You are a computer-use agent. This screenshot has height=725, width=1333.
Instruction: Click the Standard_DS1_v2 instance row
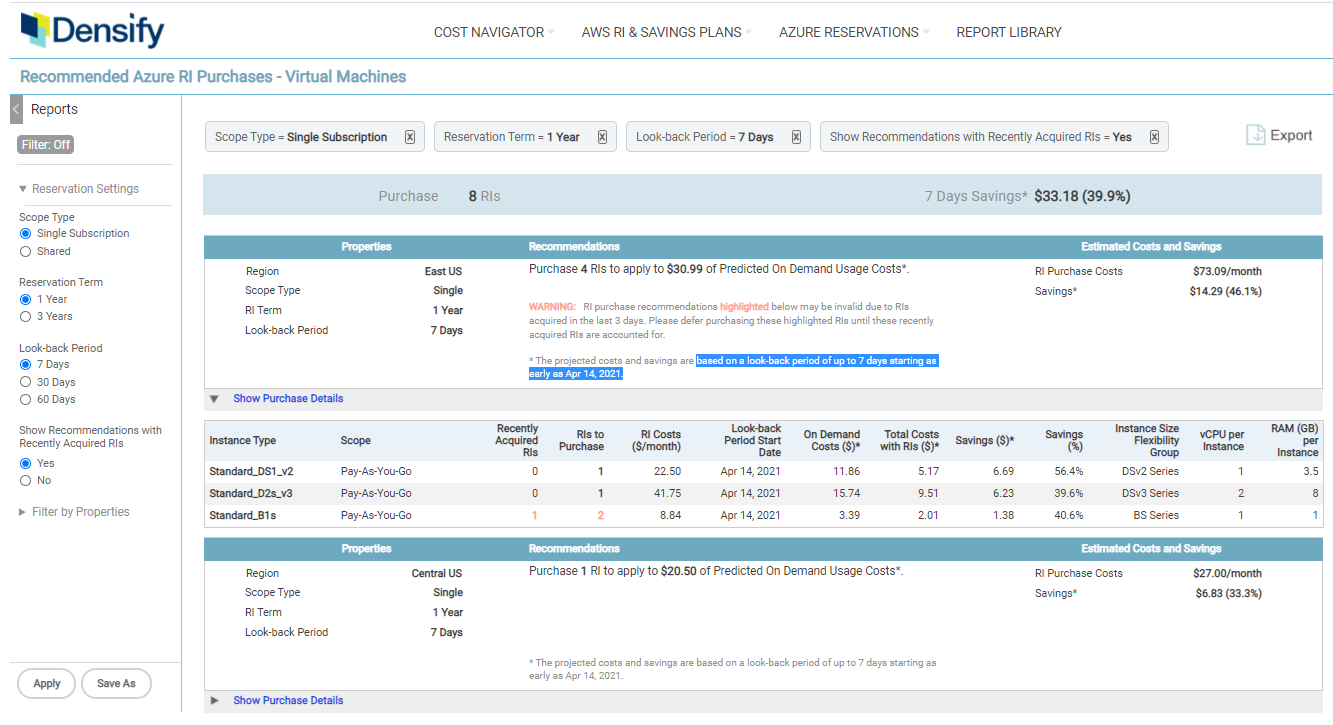coord(251,471)
